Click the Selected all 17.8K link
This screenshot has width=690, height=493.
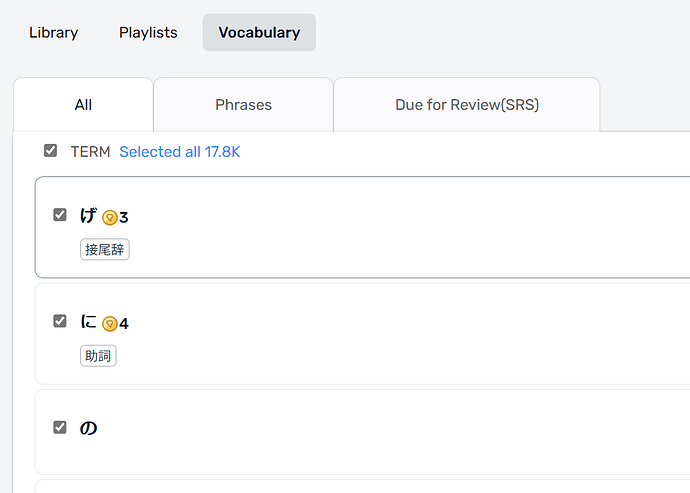pos(180,152)
